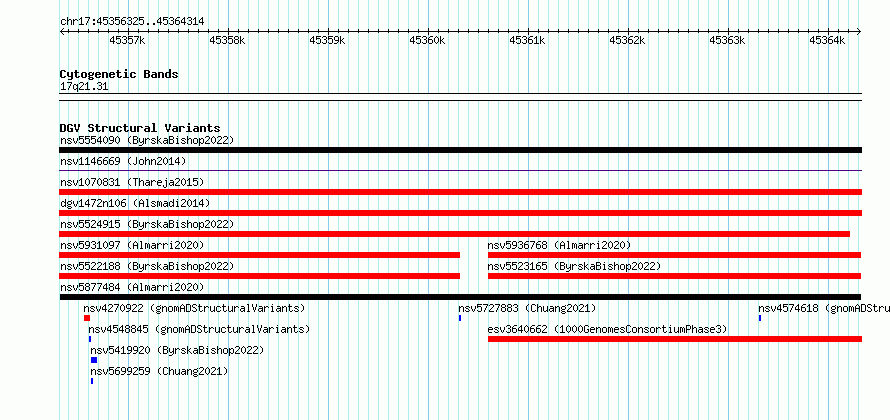890x420 pixels.
Task: Click the ruler's right end arrow
Action: (859, 32)
